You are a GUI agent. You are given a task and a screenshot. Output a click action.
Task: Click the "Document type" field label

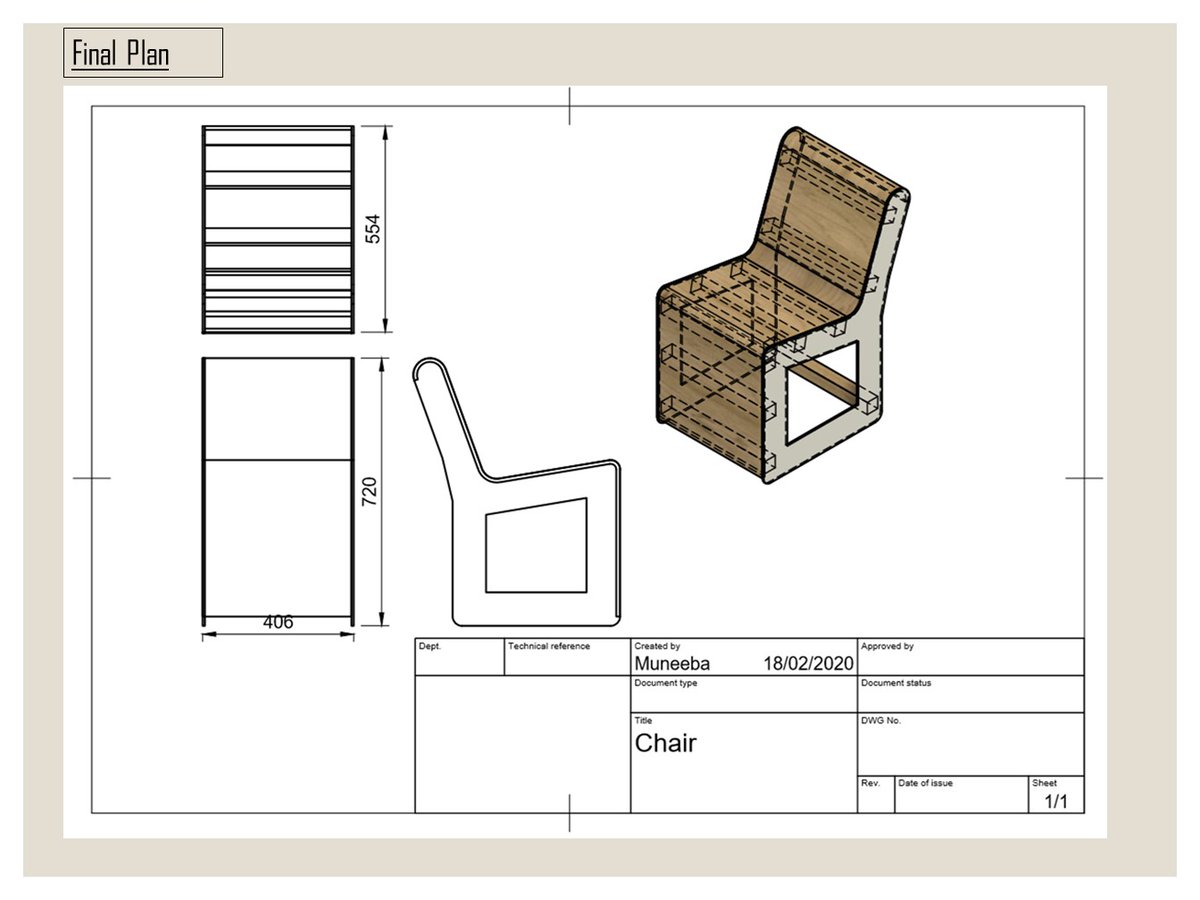[x=666, y=684]
